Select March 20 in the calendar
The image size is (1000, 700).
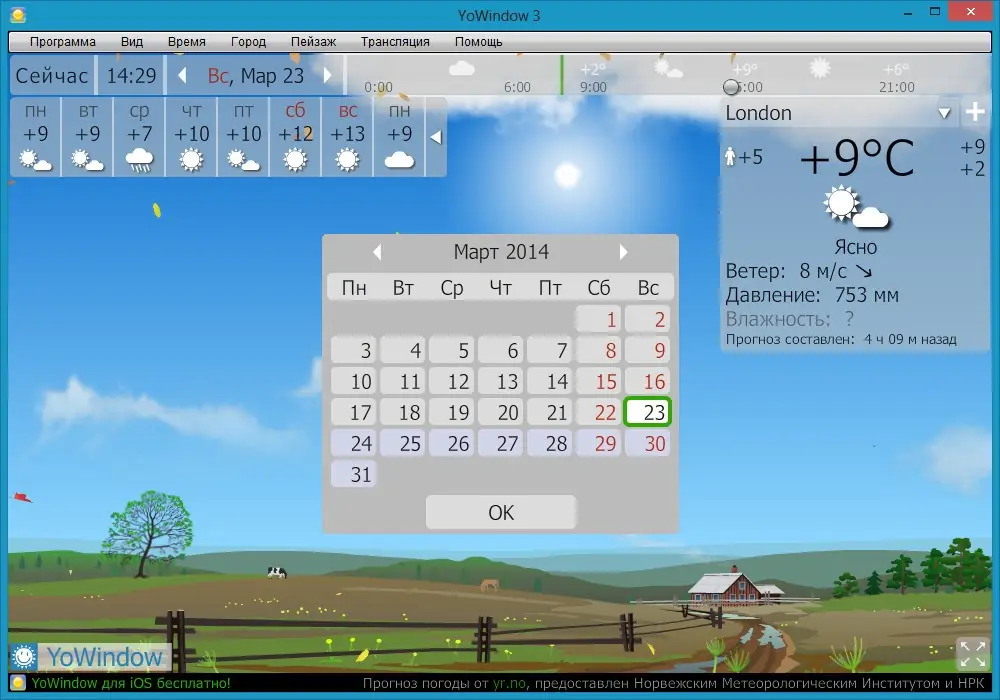pos(500,412)
